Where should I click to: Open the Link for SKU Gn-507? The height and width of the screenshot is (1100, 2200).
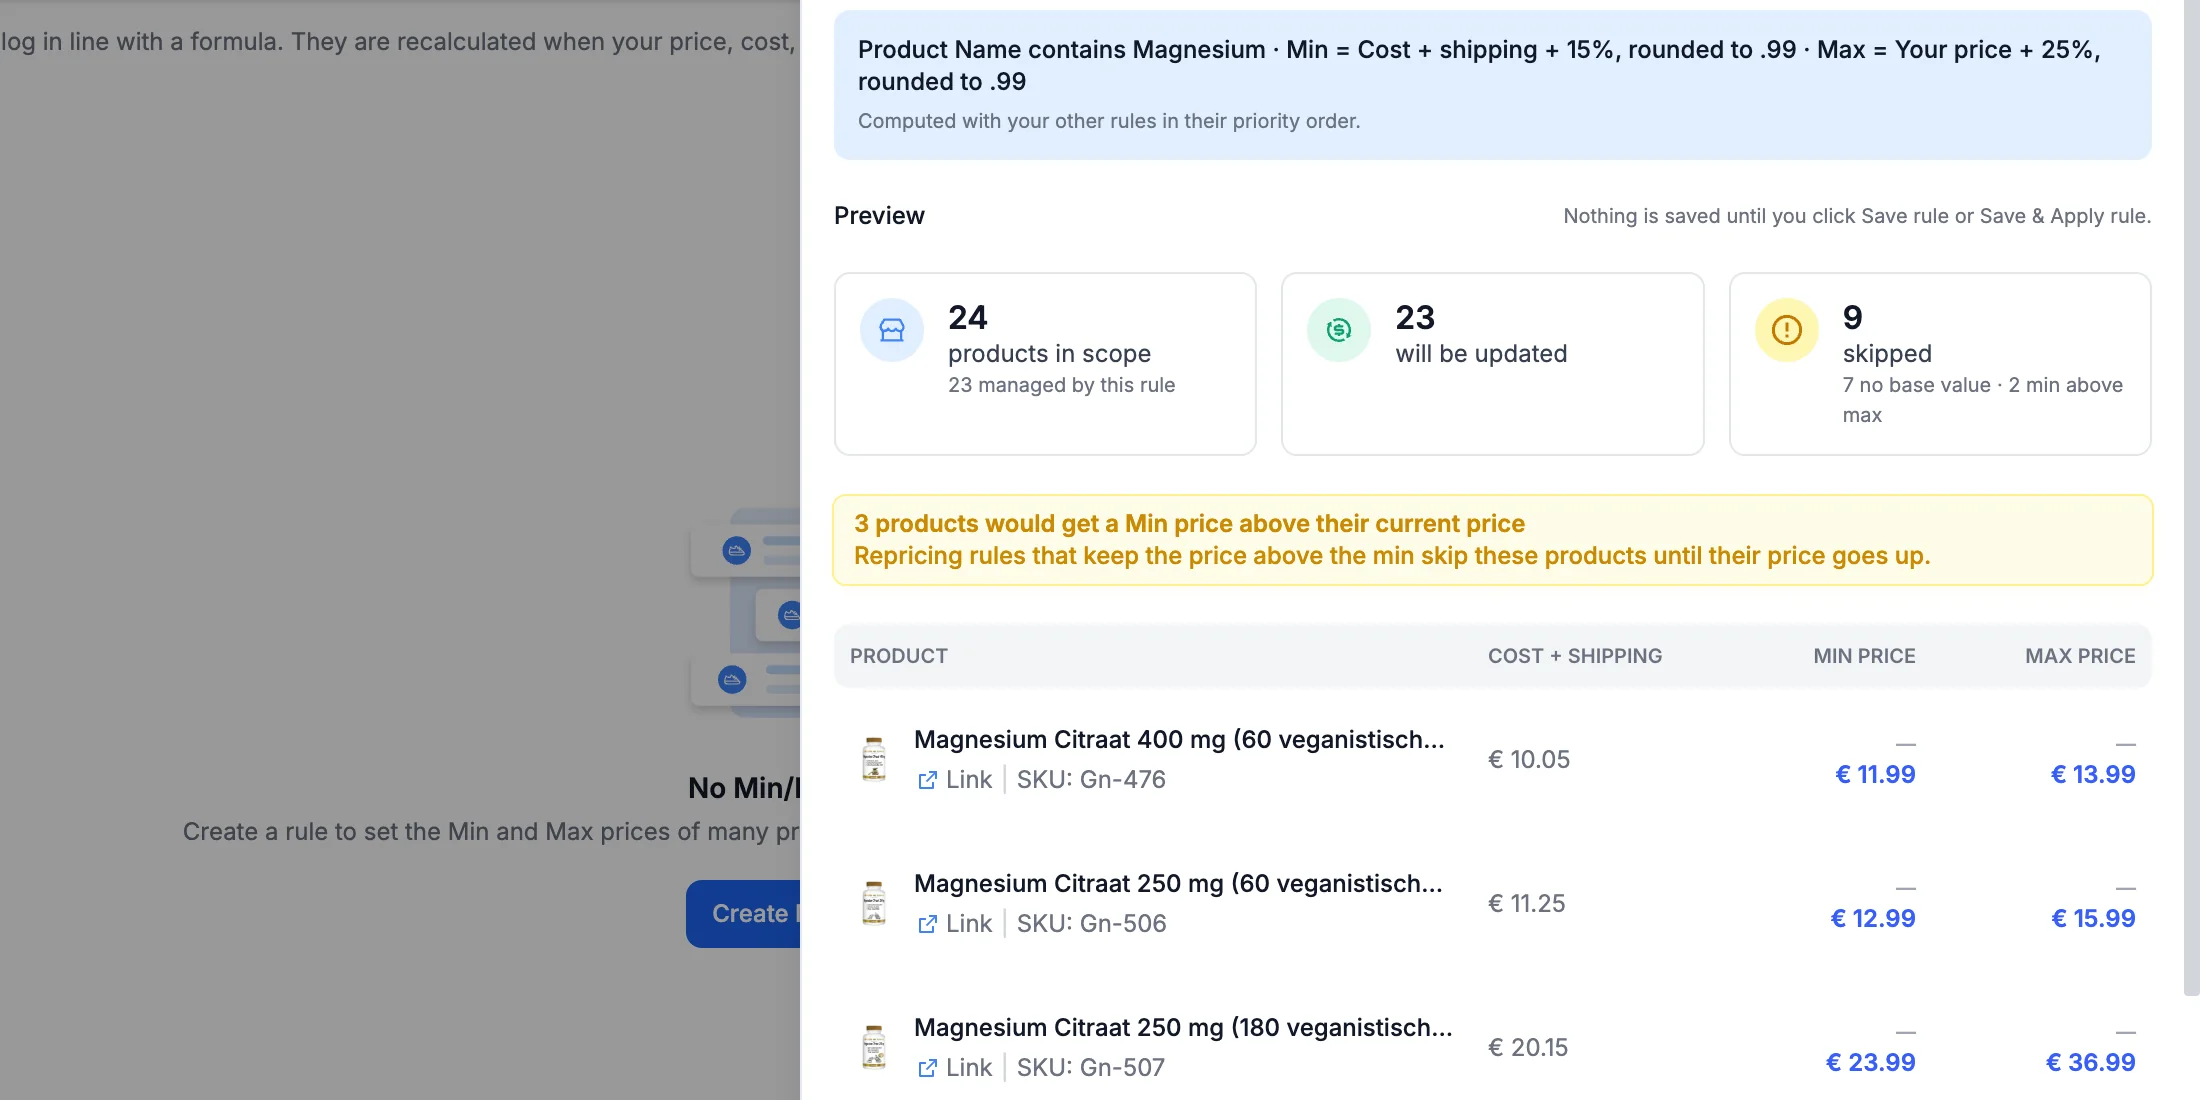pyautogui.click(x=968, y=1068)
